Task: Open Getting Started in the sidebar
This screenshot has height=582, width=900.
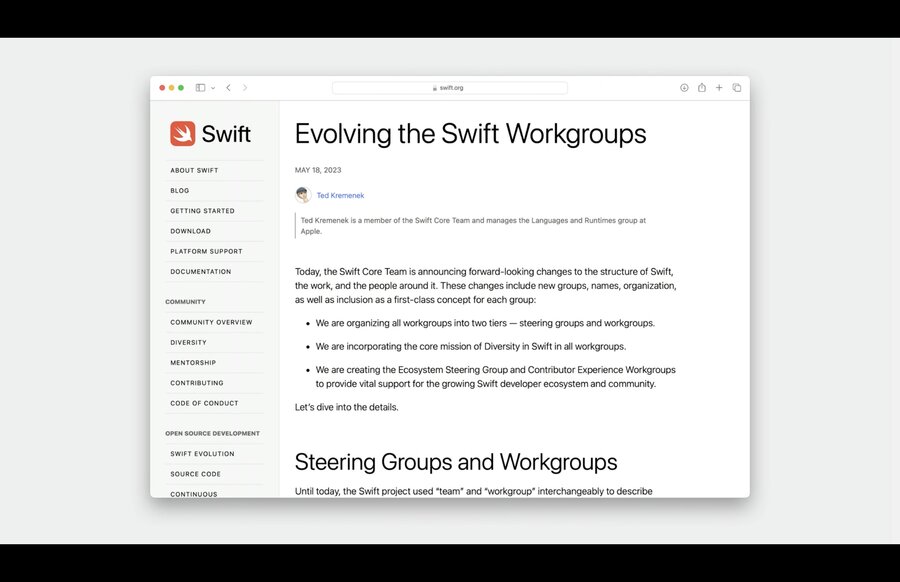Action: coord(203,211)
